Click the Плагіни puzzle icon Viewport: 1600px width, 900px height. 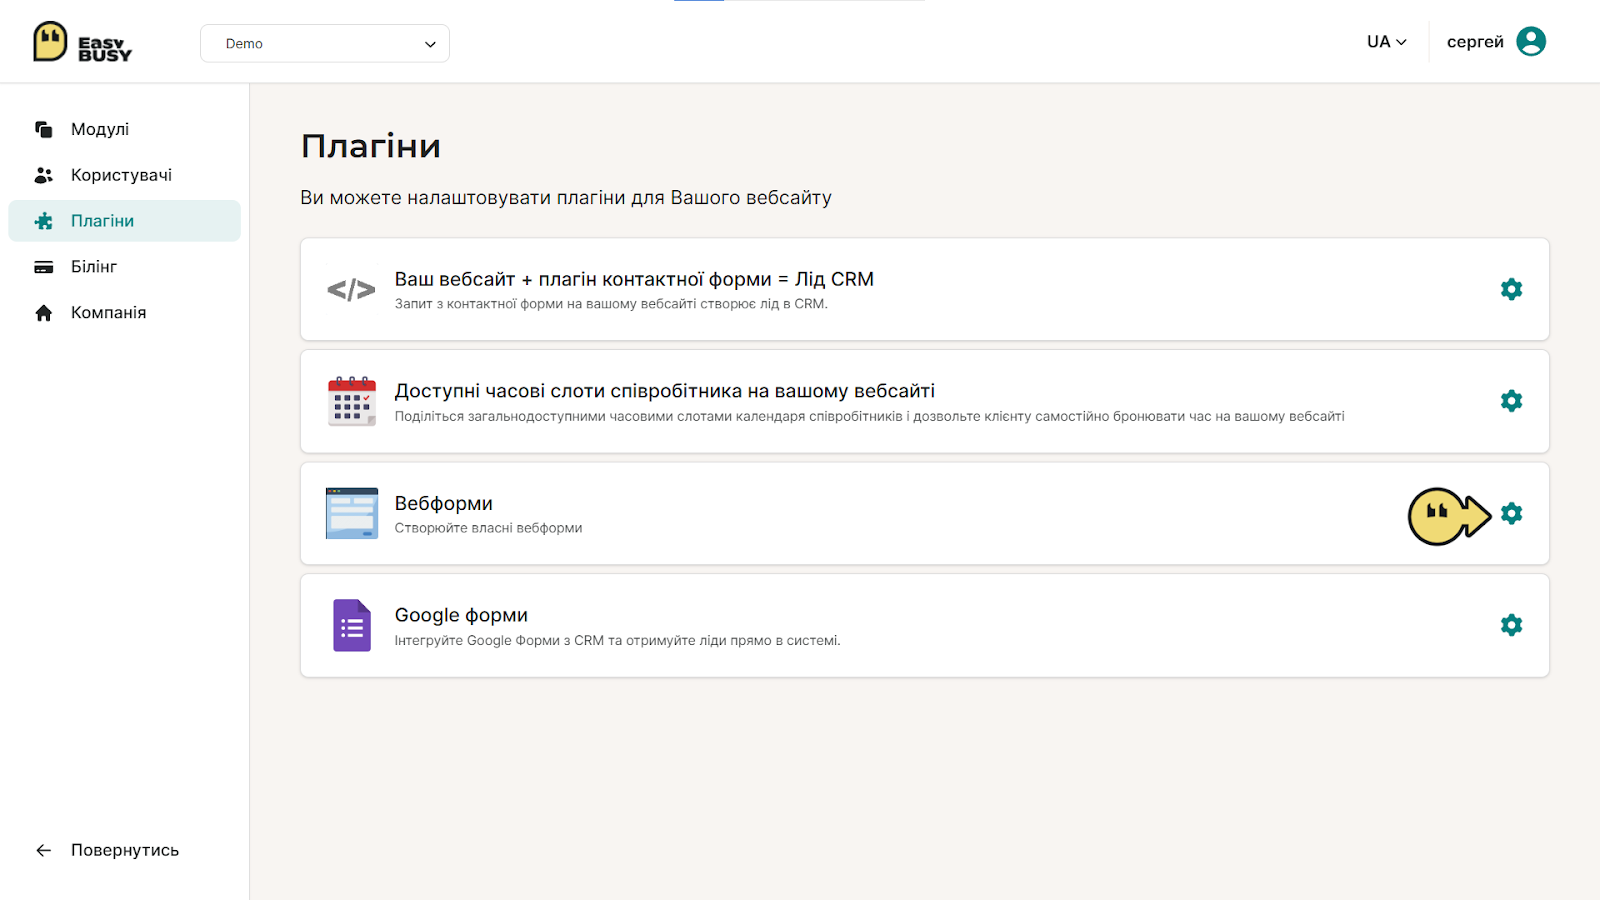pyautogui.click(x=44, y=221)
